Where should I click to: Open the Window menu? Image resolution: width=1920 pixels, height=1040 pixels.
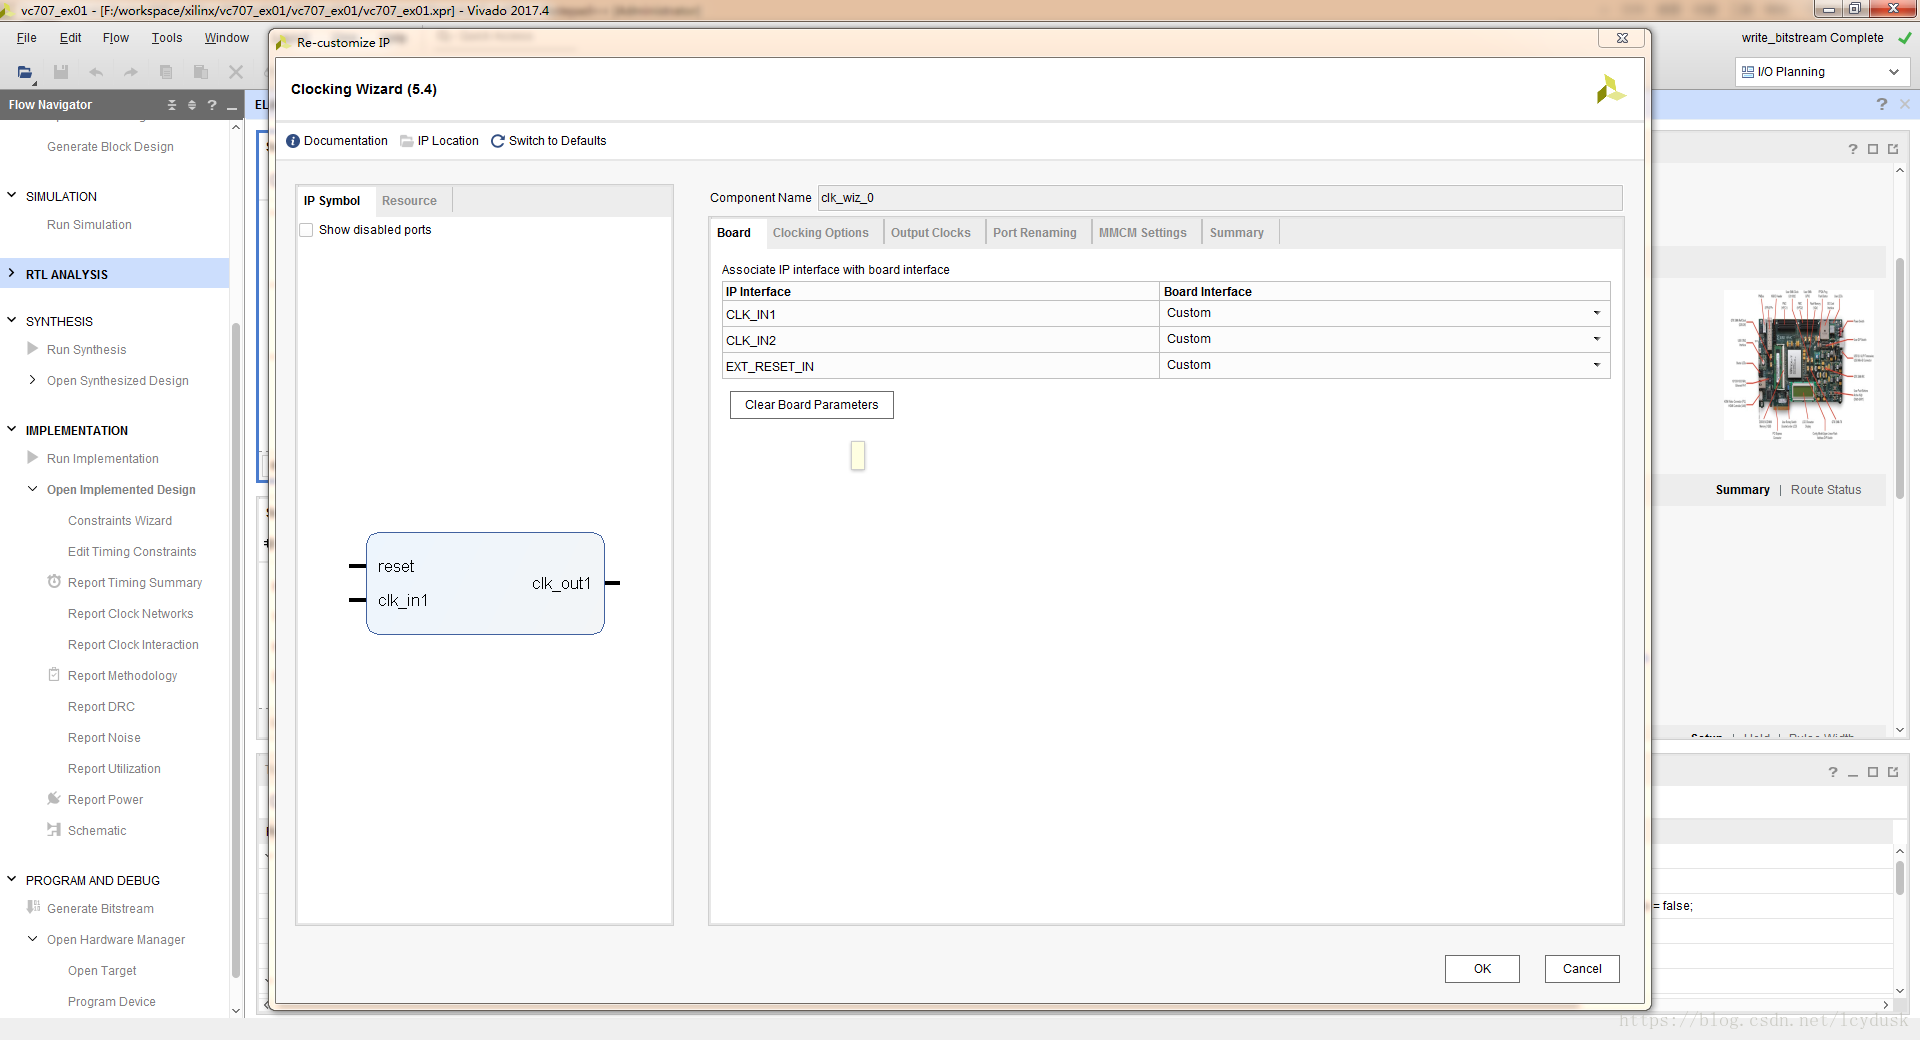click(x=227, y=38)
